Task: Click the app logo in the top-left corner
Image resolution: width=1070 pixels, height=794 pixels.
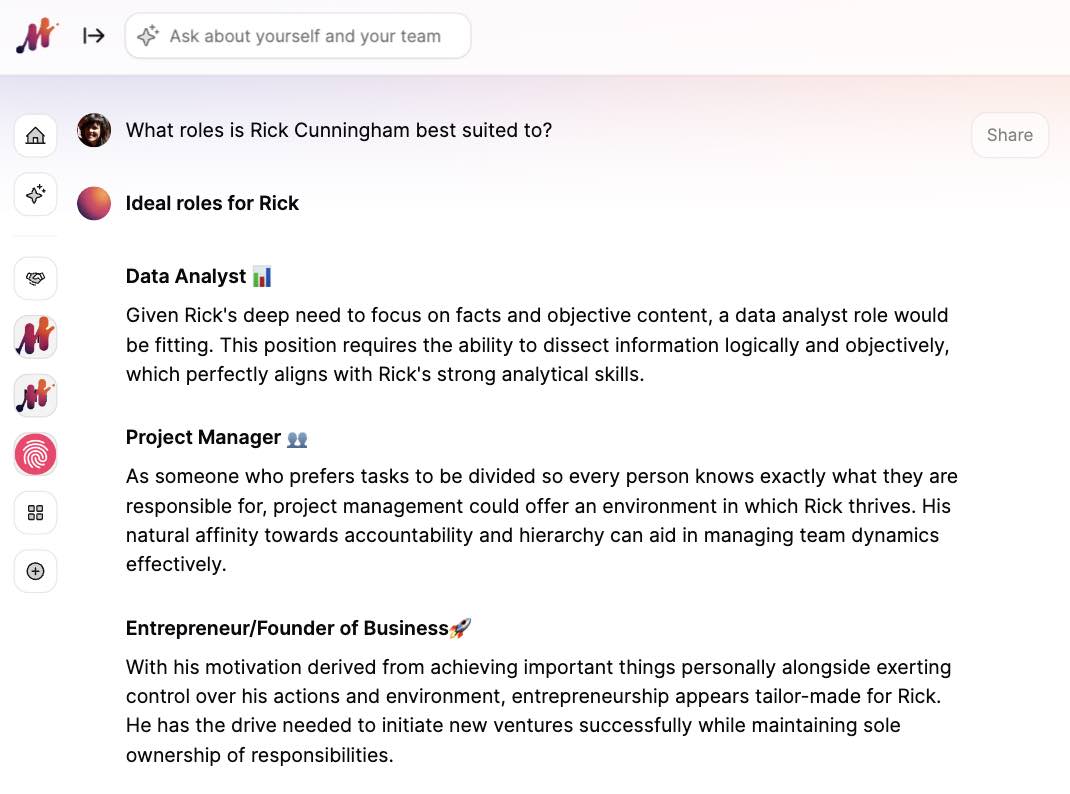Action: coord(36,37)
